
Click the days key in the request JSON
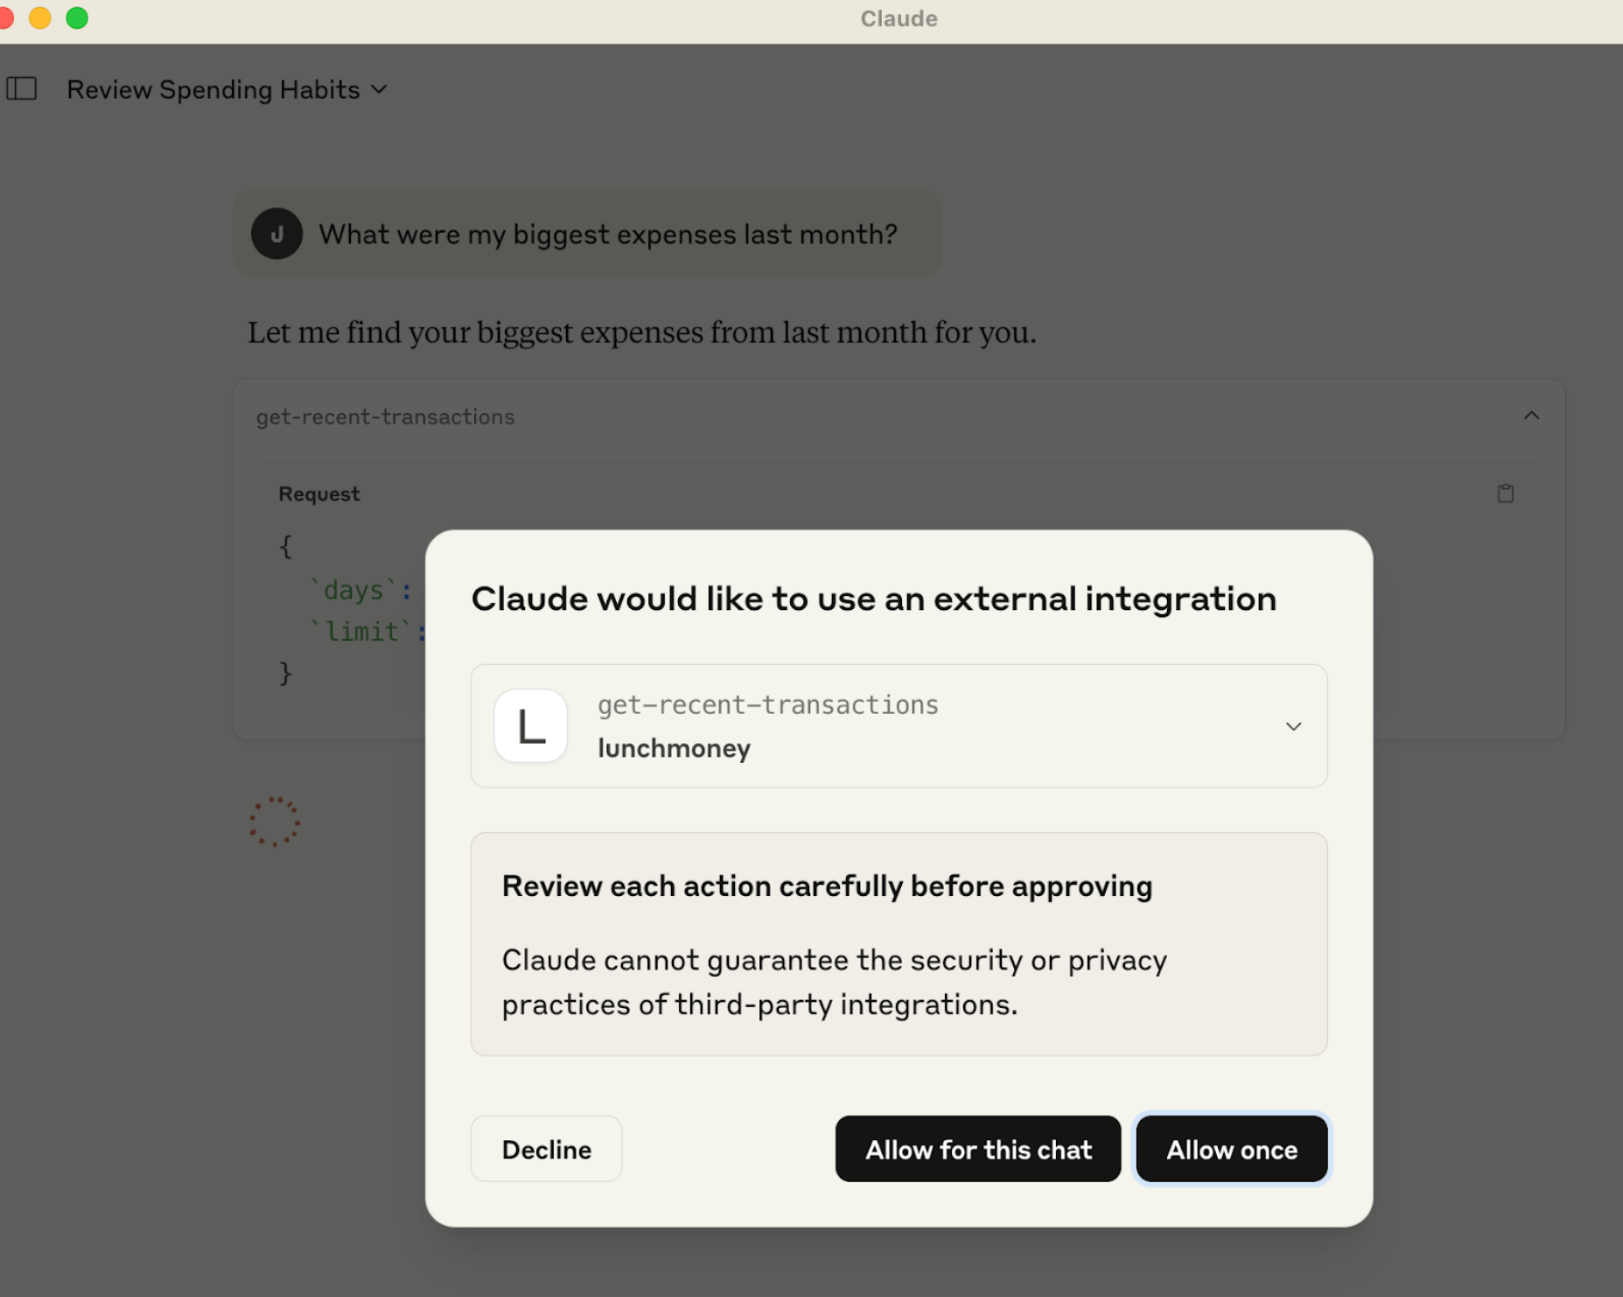click(354, 590)
